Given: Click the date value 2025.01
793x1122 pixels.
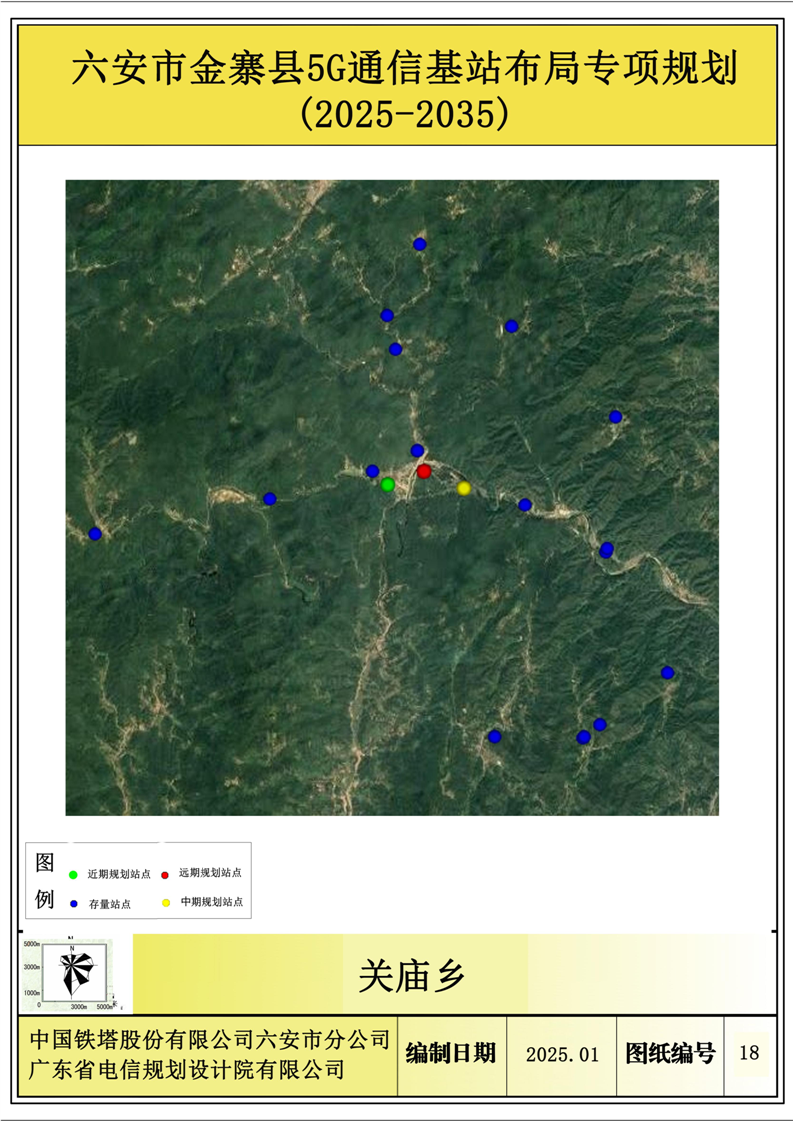Looking at the screenshot, I should 562,1055.
